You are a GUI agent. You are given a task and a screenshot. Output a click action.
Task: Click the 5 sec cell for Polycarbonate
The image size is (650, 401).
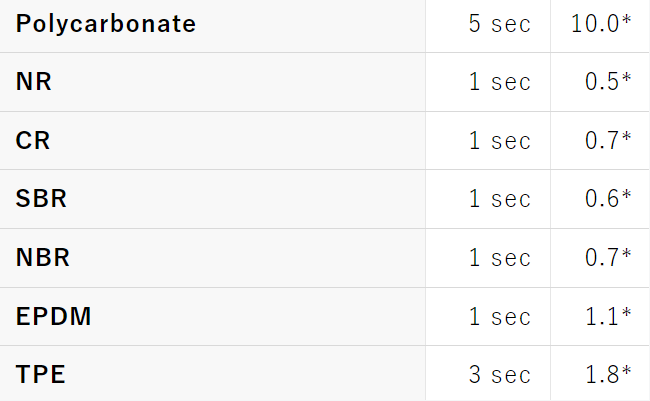tap(488, 26)
